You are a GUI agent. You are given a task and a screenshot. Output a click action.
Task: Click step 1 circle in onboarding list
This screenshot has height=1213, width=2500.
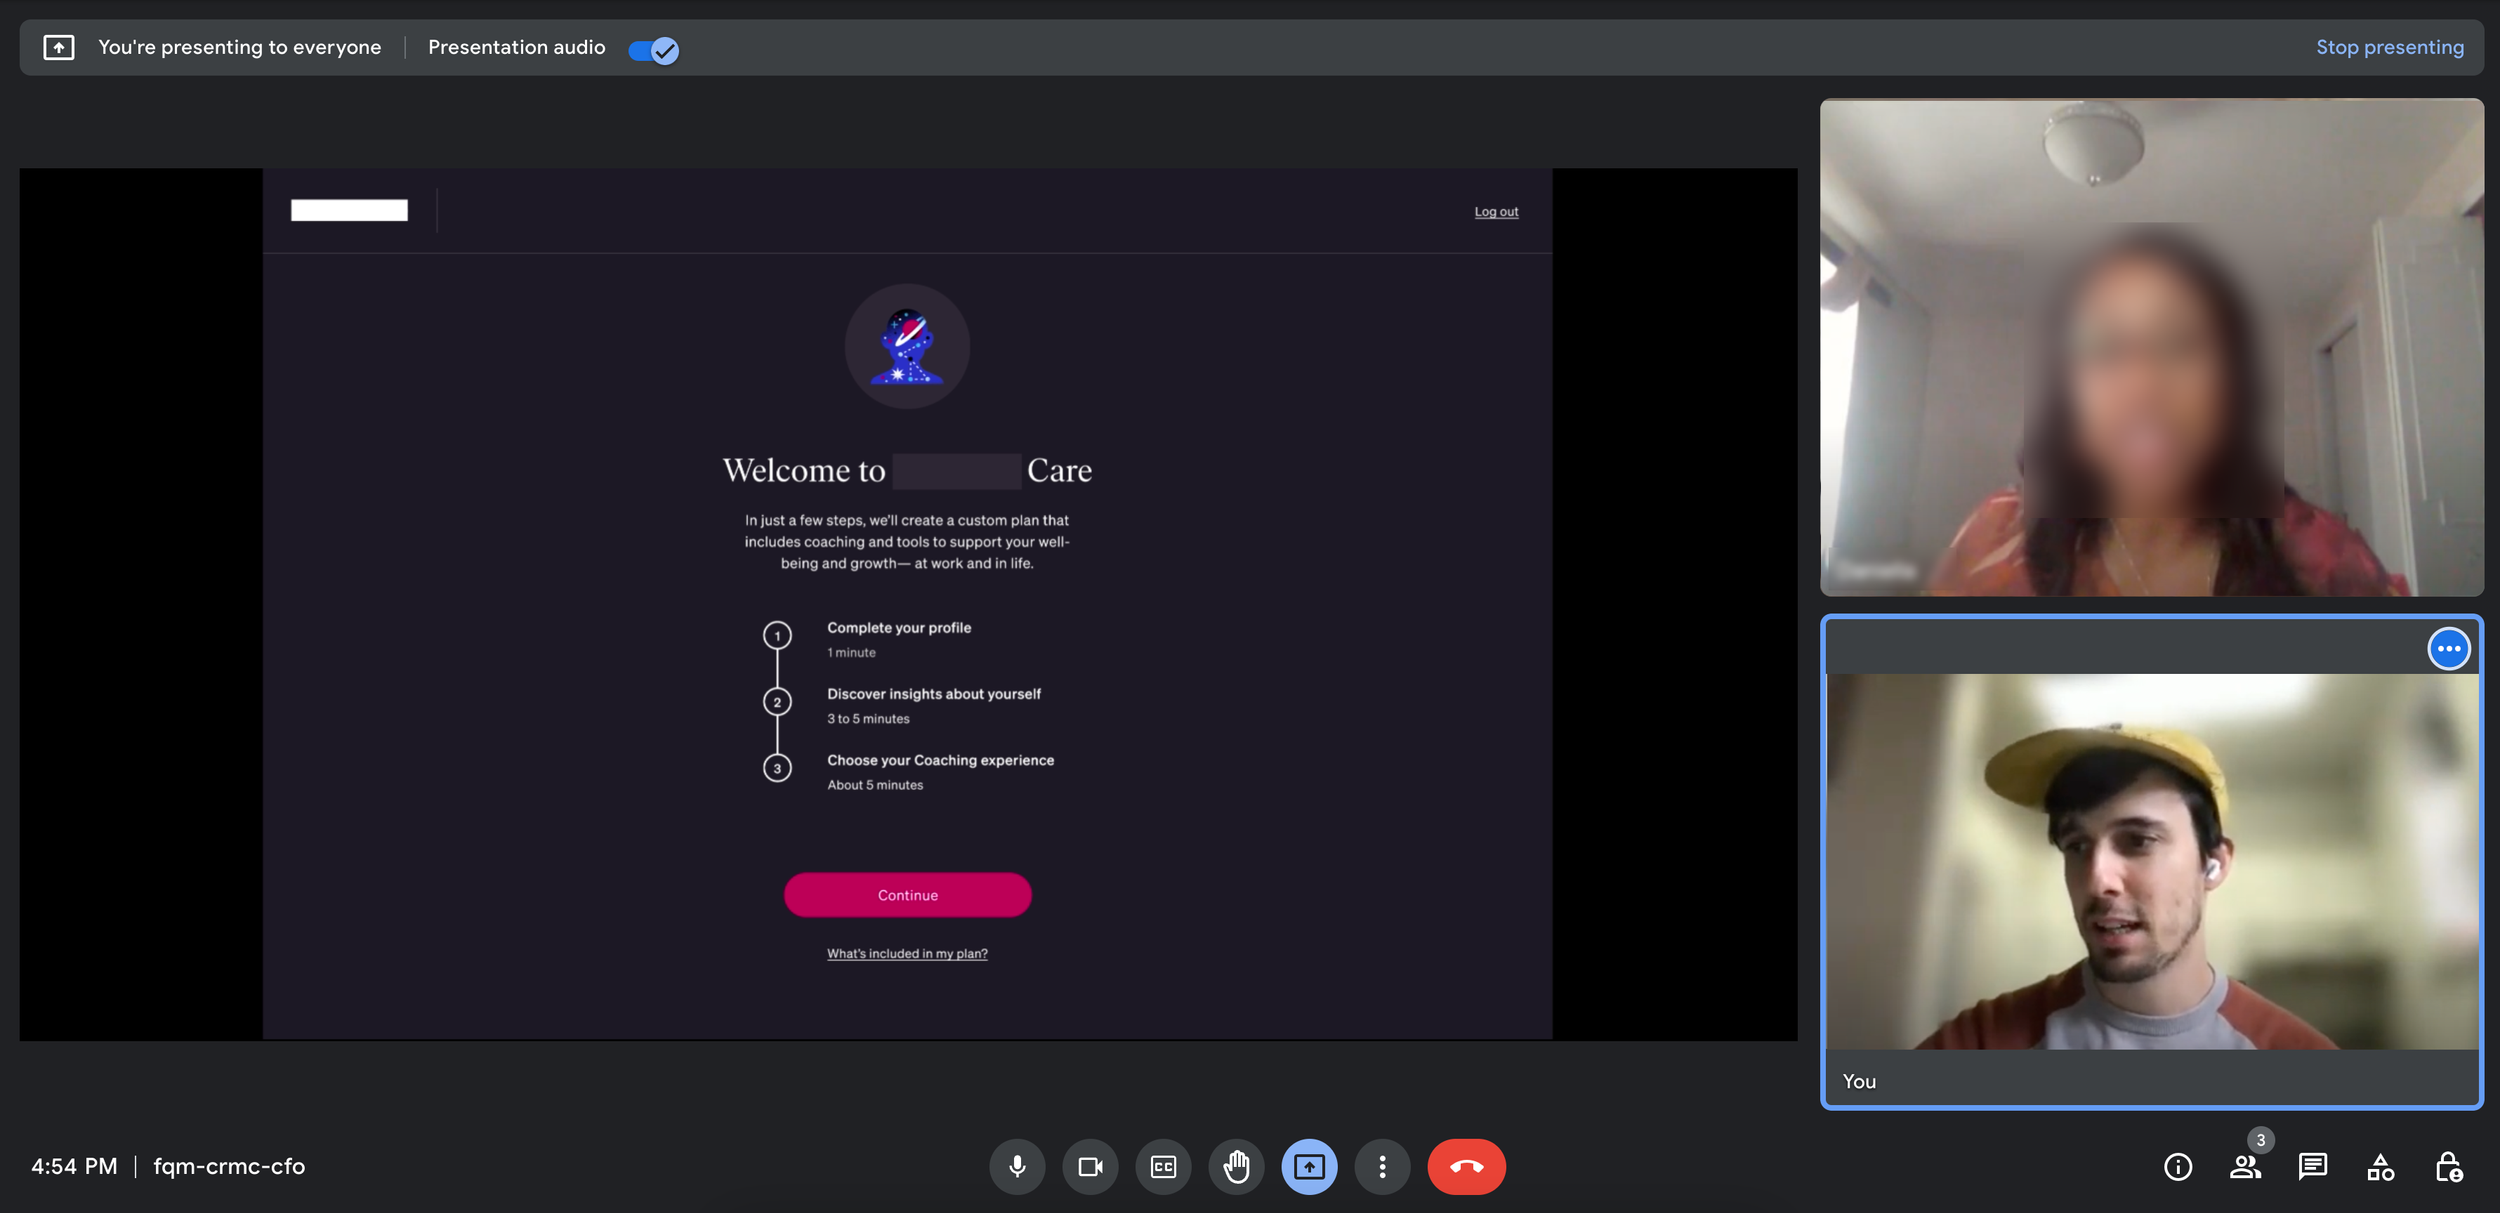coord(777,635)
